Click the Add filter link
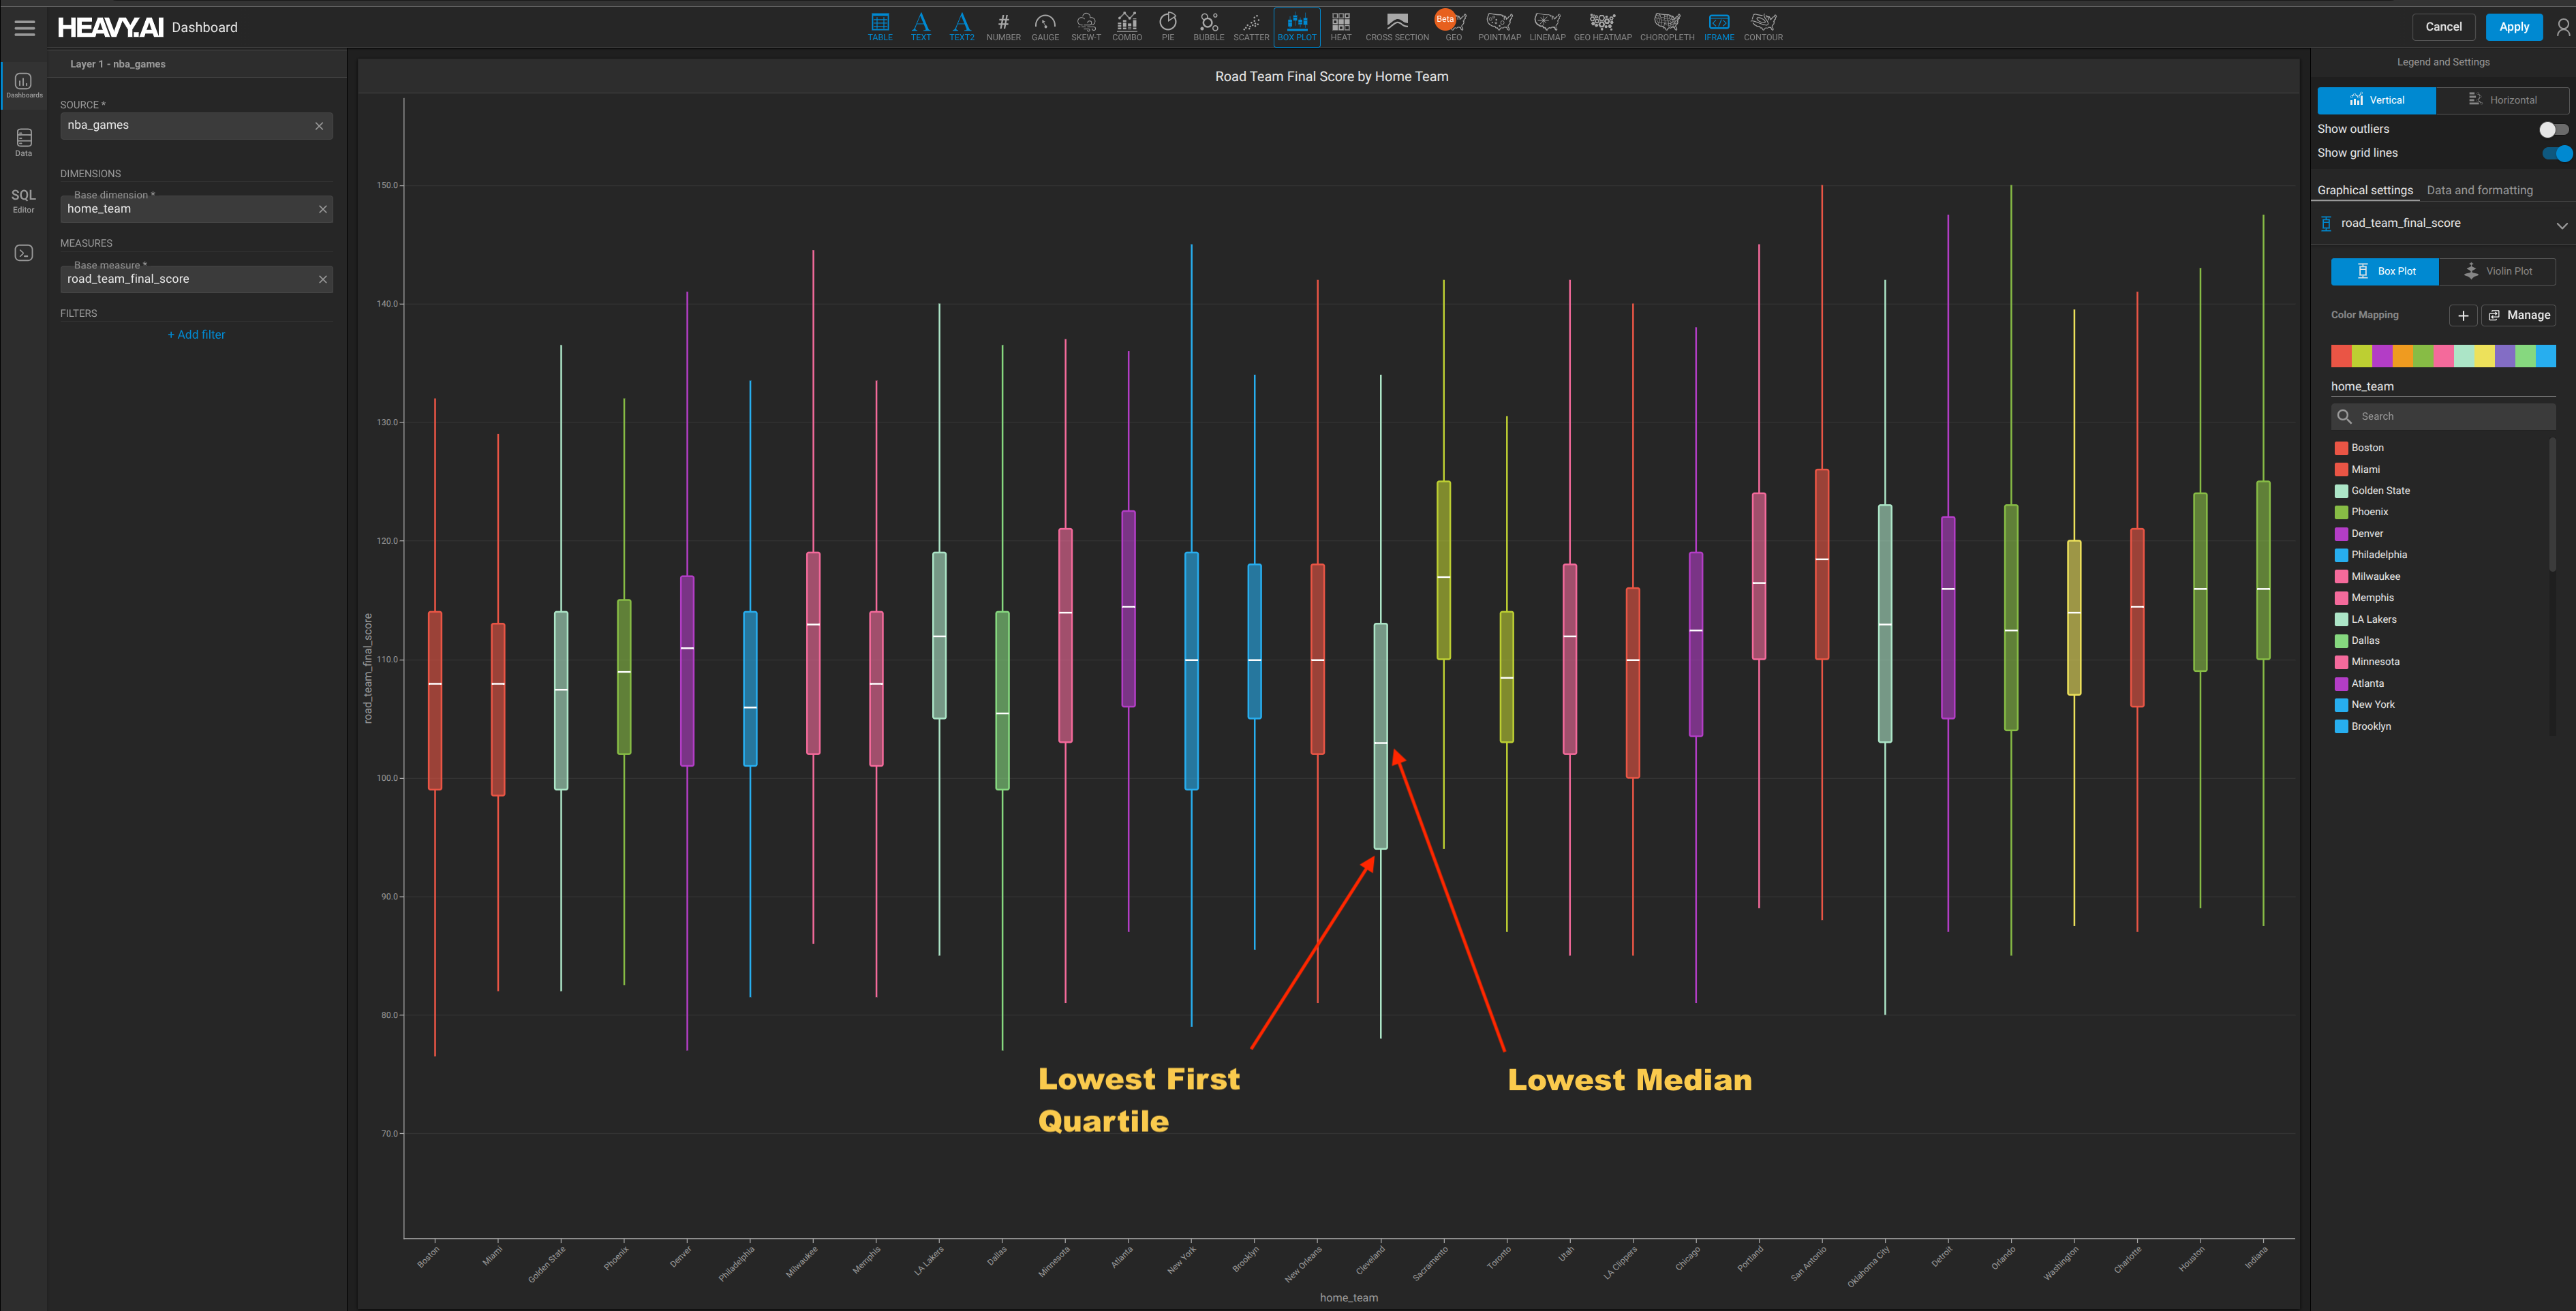Viewport: 2576px width, 1311px height. [x=196, y=335]
